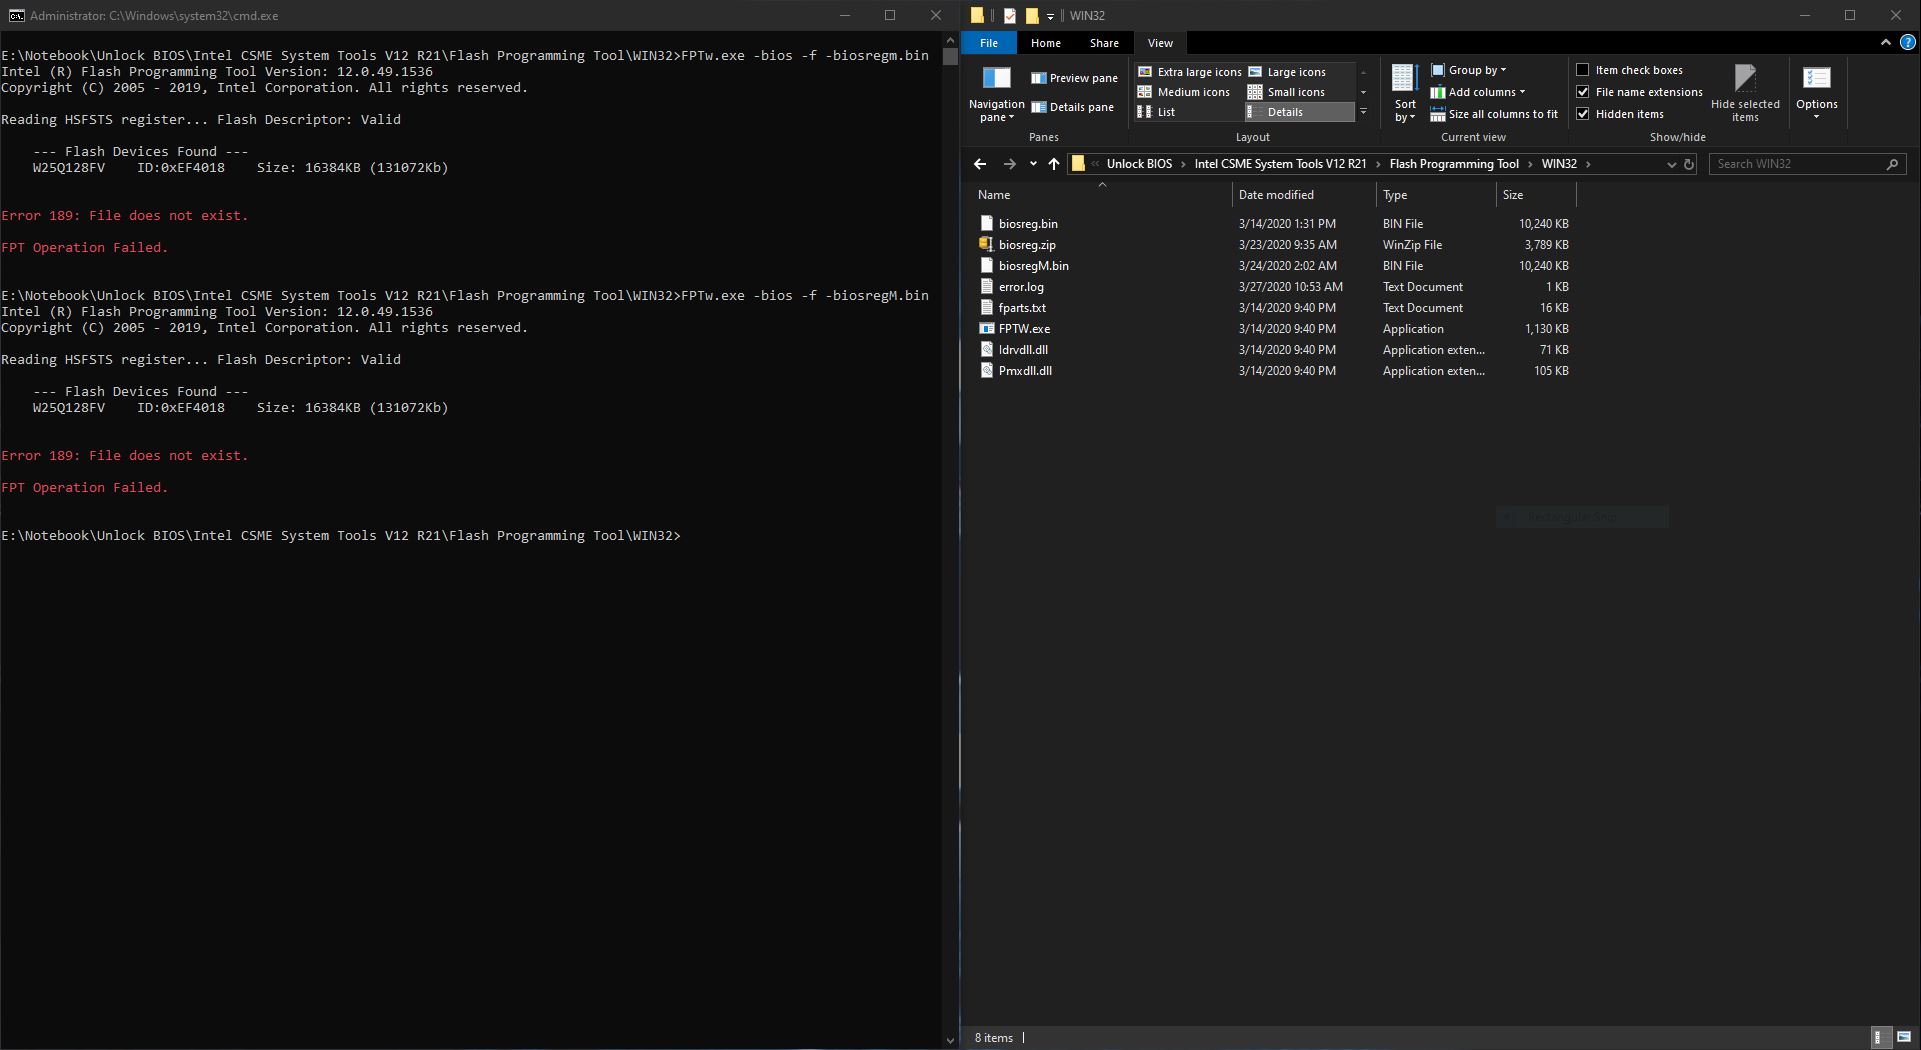Sort by Type column header
This screenshot has width=1921, height=1050.
[x=1436, y=195]
